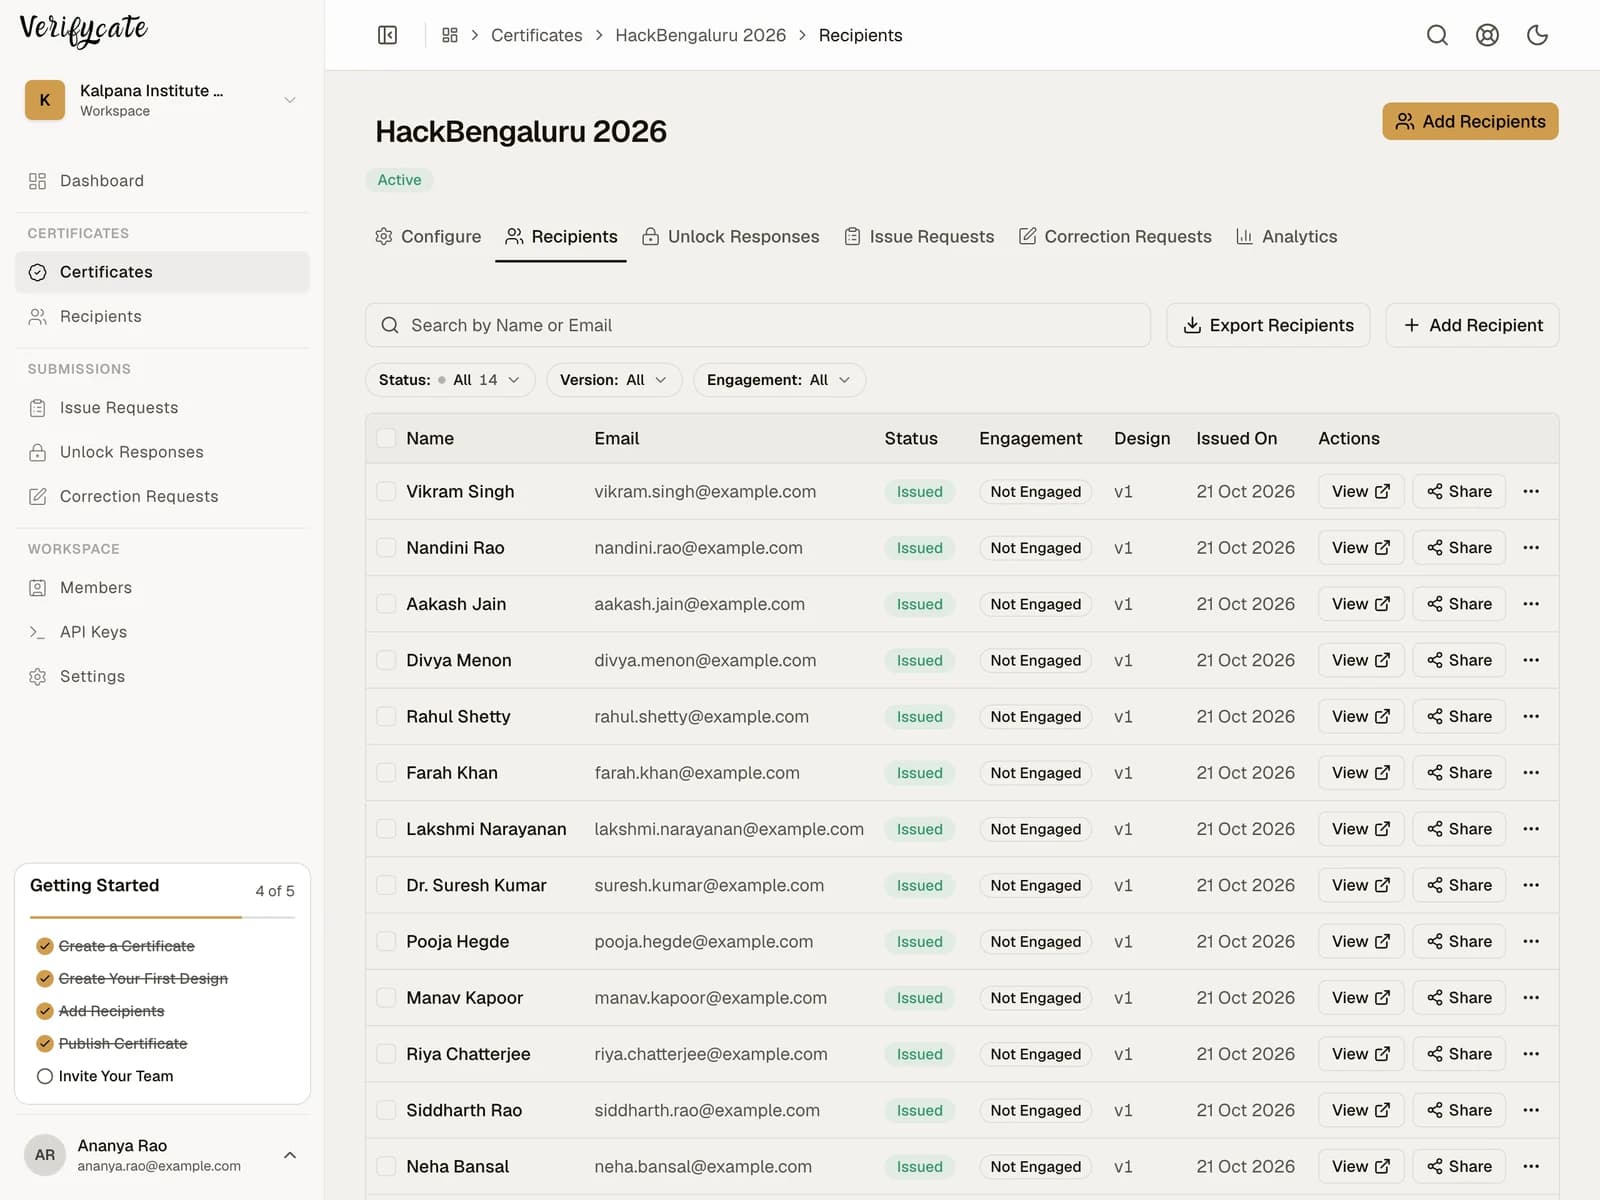Image resolution: width=1600 pixels, height=1200 pixels.
Task: Select Rahul Shetty row checkbox
Action: pyautogui.click(x=386, y=716)
